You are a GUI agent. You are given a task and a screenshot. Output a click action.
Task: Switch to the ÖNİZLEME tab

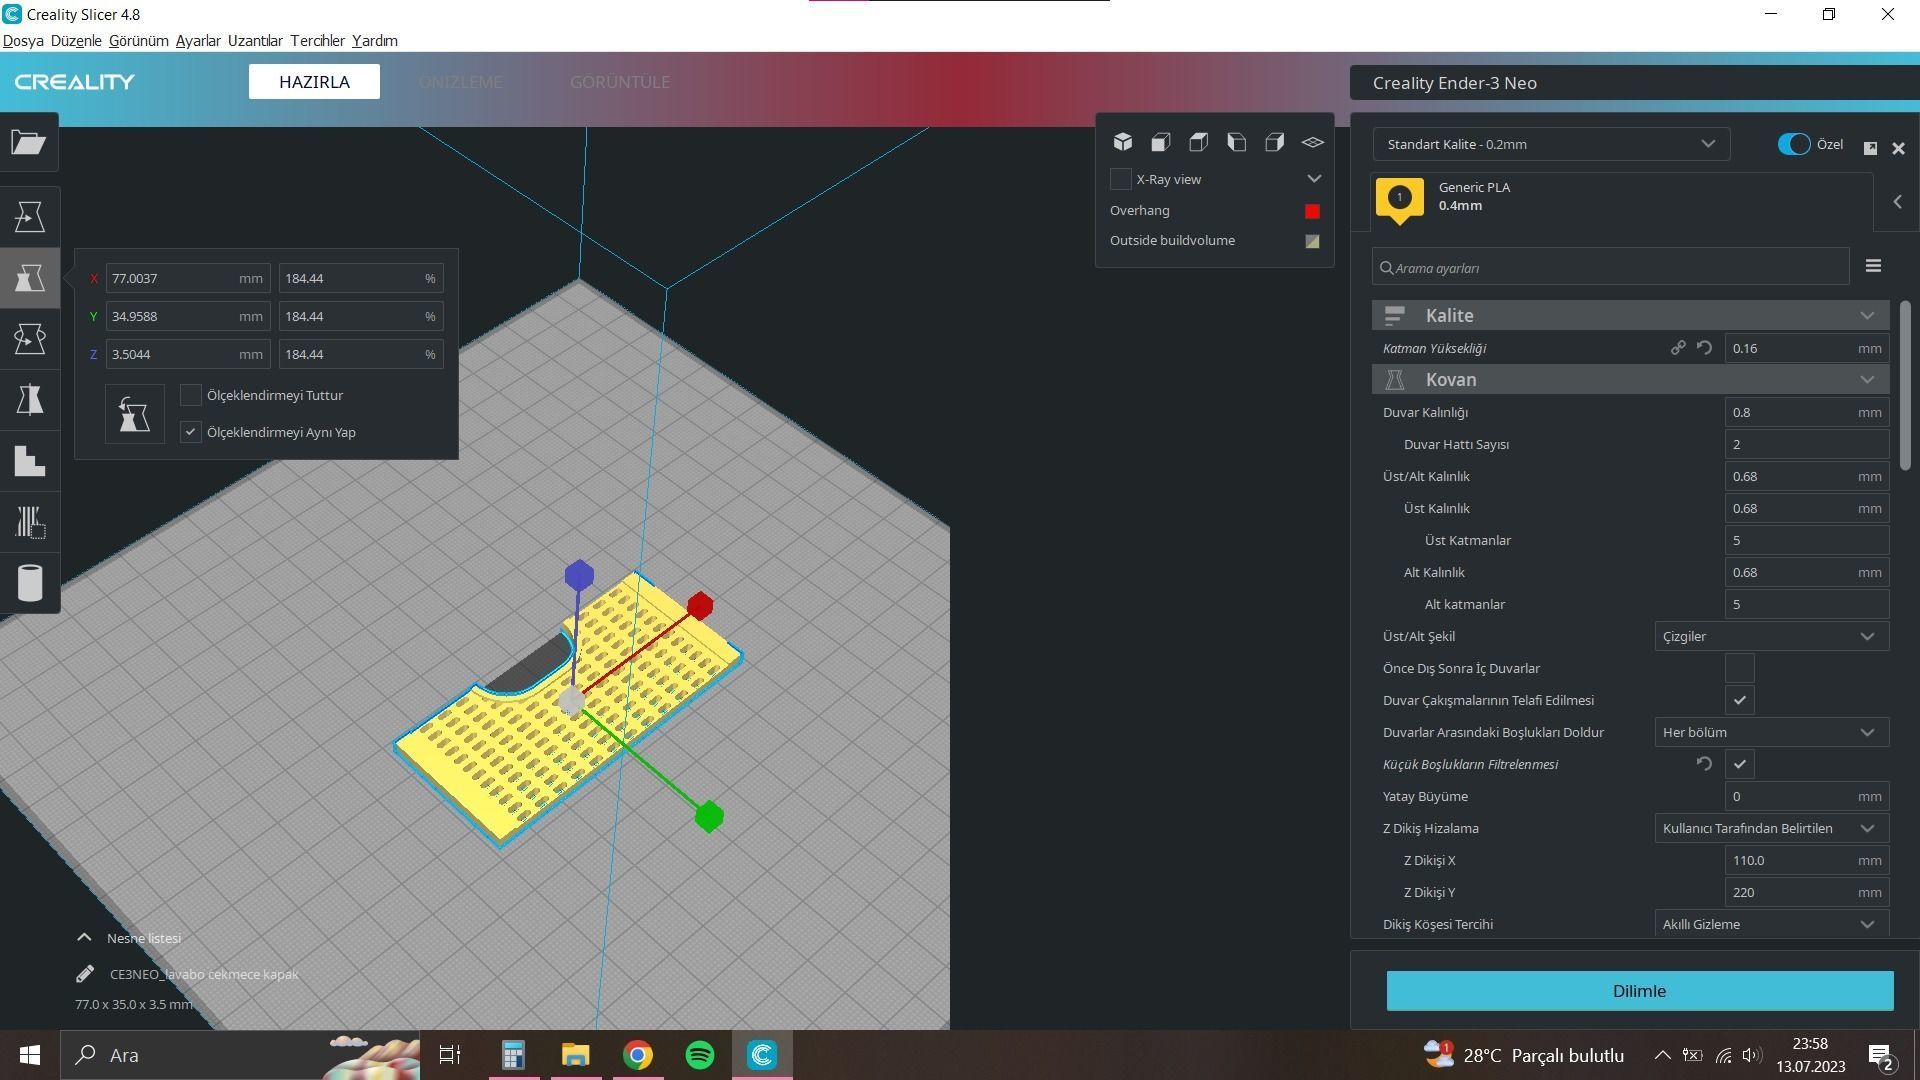(x=460, y=82)
